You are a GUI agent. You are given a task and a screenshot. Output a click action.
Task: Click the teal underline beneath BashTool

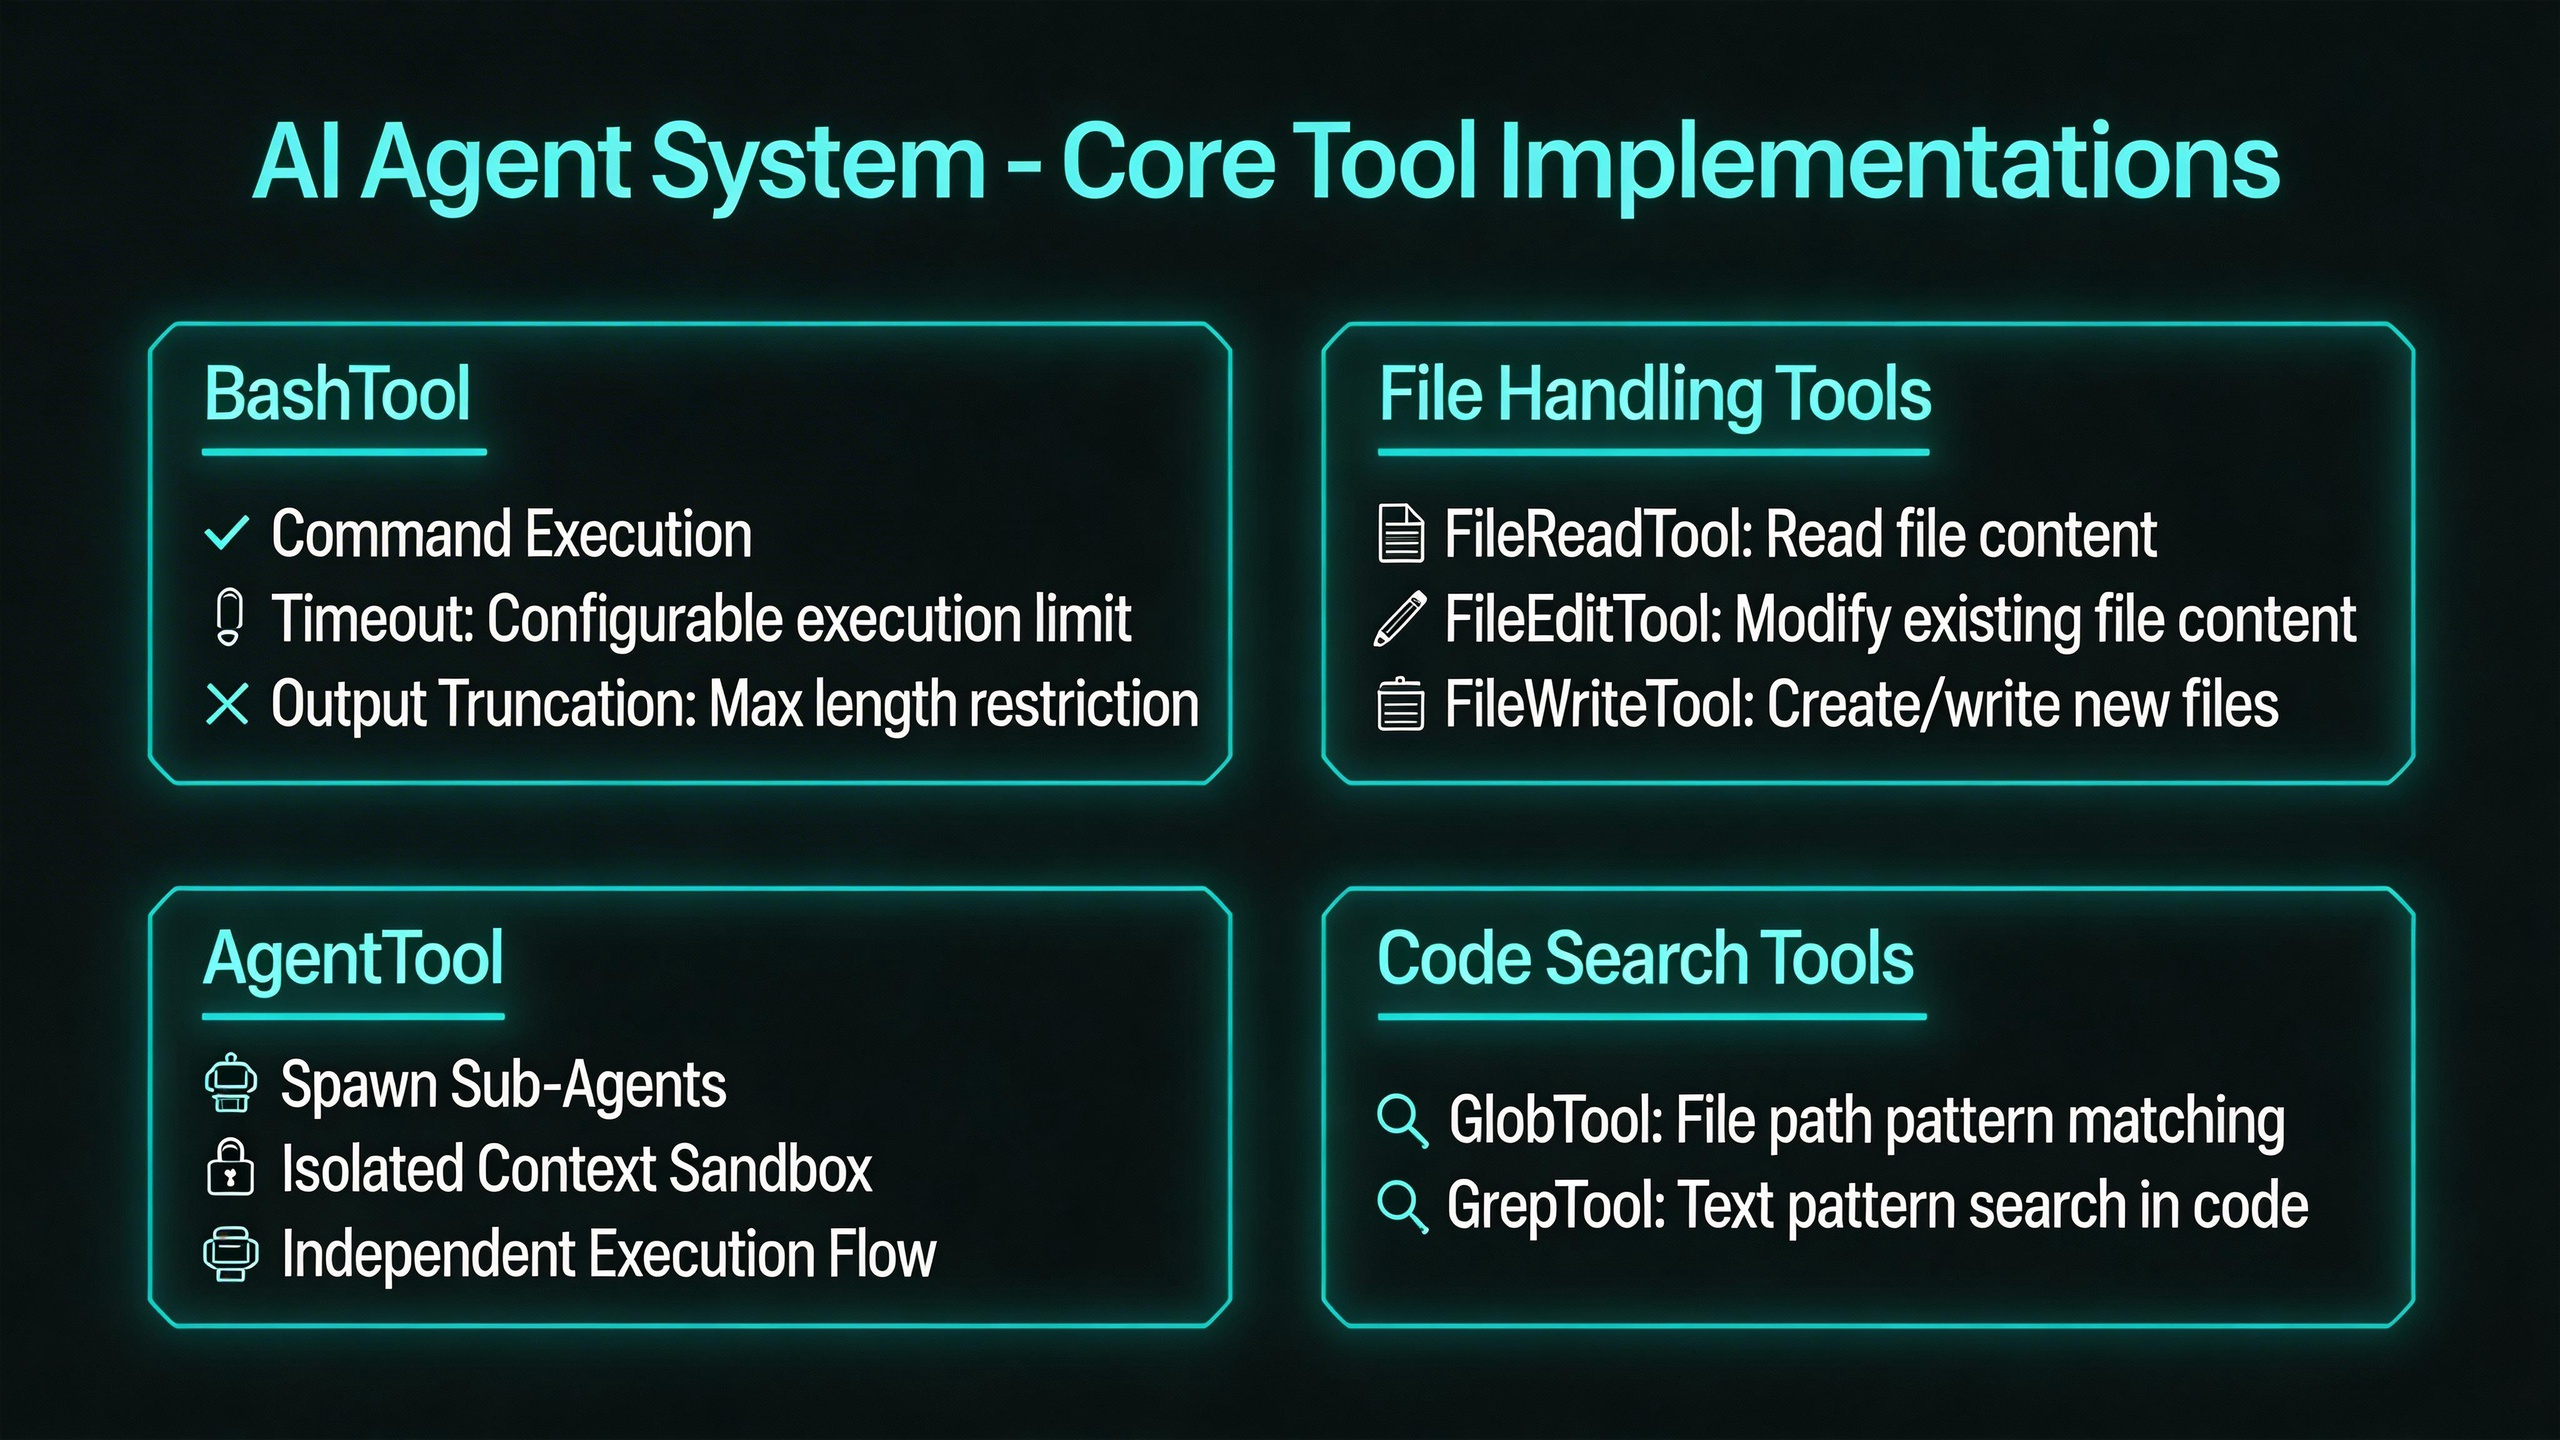(344, 452)
